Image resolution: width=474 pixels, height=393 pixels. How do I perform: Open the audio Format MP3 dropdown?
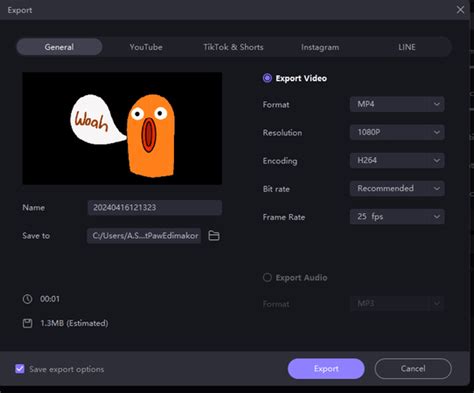[x=397, y=303]
